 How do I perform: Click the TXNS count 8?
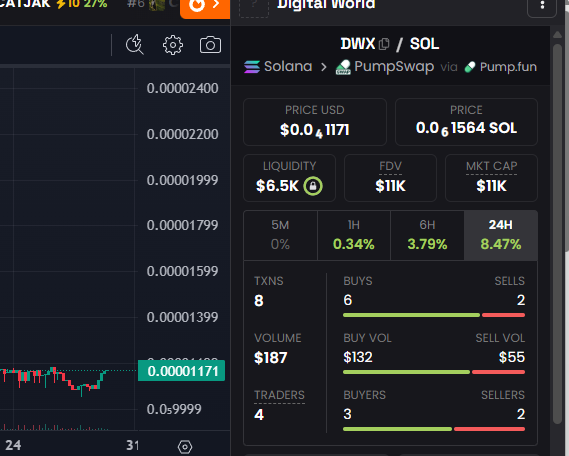[x=259, y=301]
